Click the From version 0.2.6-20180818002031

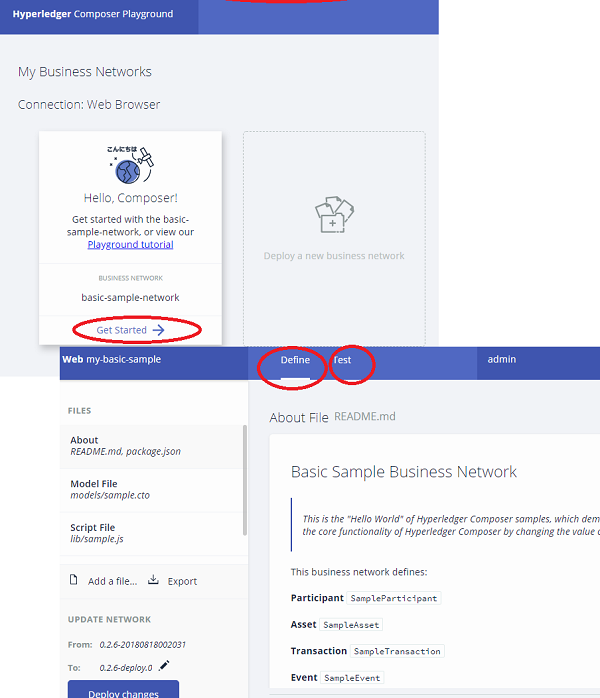142,645
